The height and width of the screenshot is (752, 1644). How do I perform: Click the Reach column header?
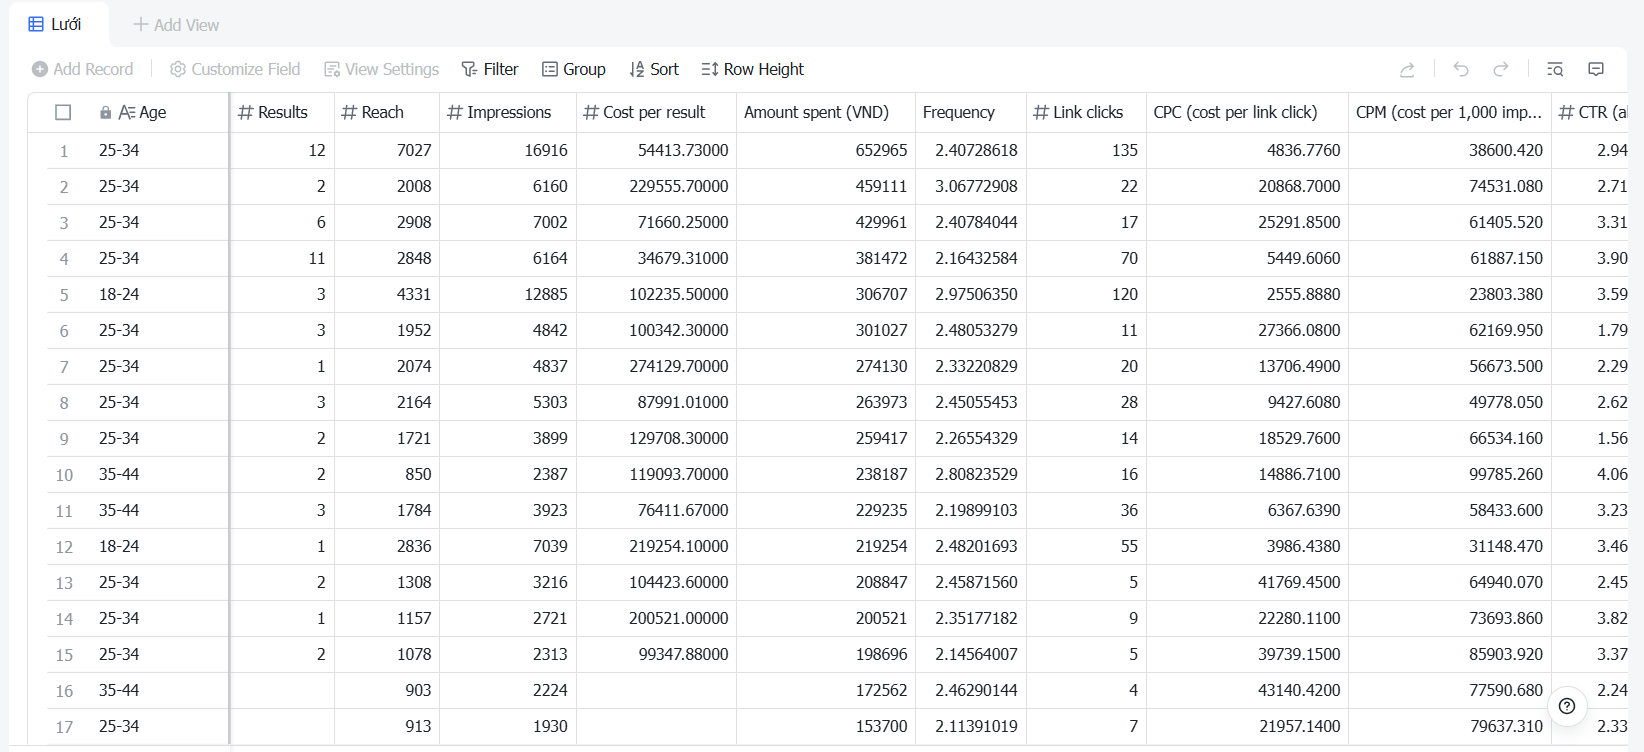(387, 112)
